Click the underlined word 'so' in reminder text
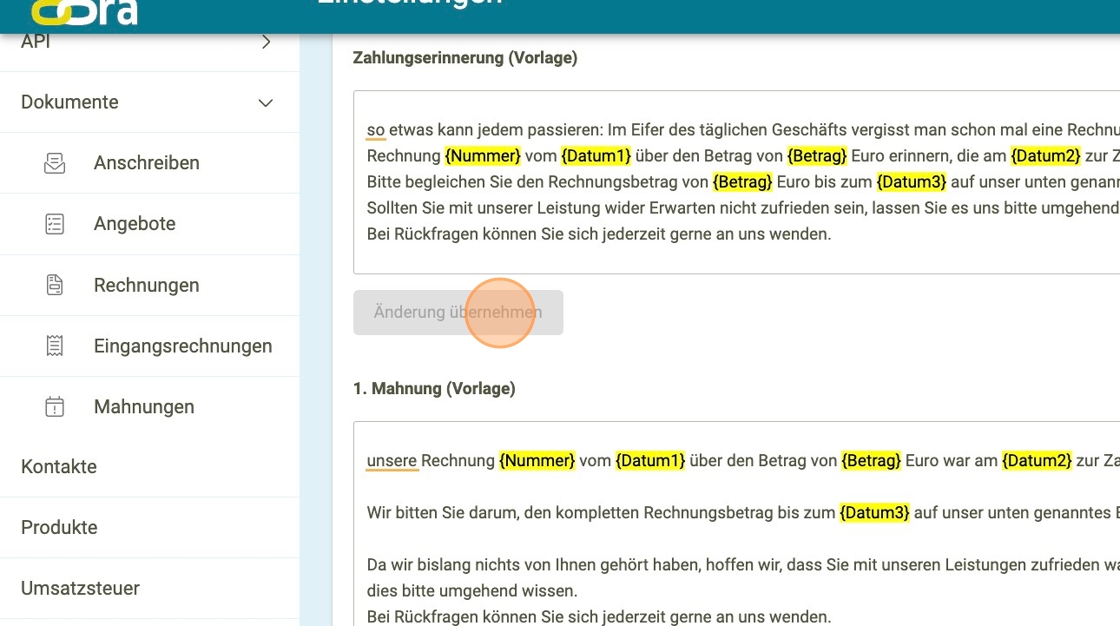The width and height of the screenshot is (1120, 626). click(376, 130)
